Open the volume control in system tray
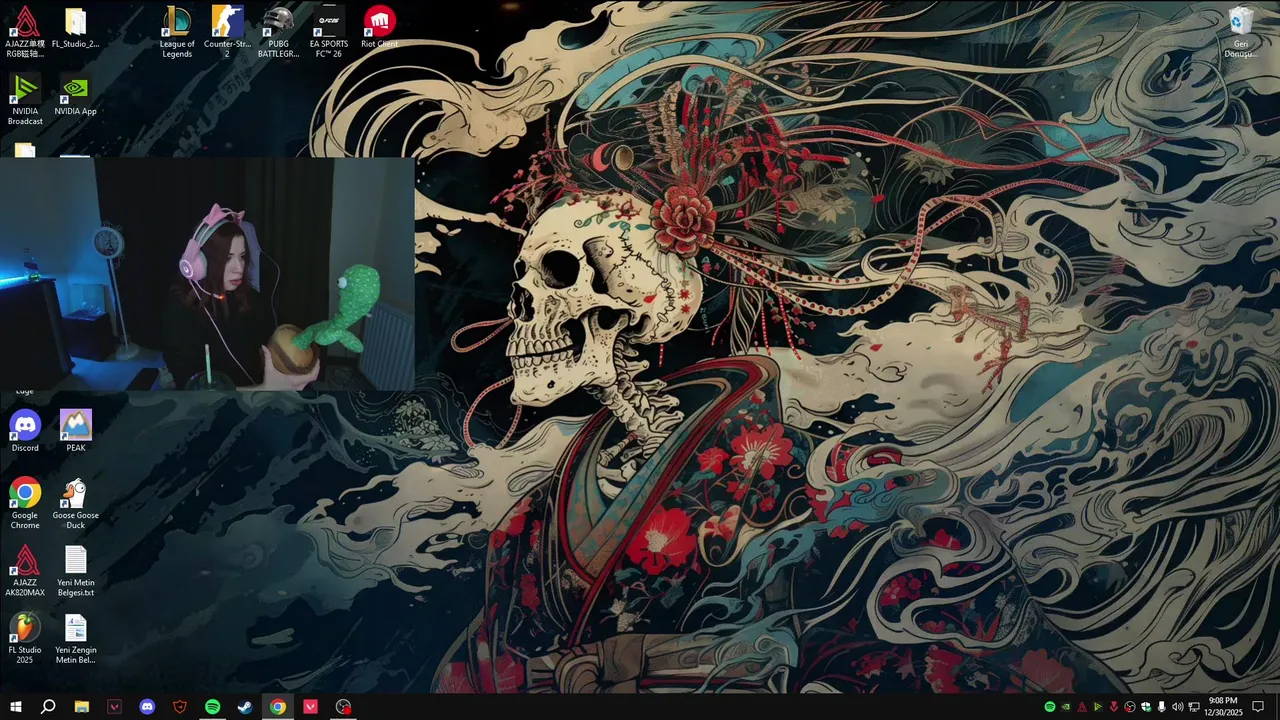This screenshot has height=720, width=1280. (x=1177, y=707)
